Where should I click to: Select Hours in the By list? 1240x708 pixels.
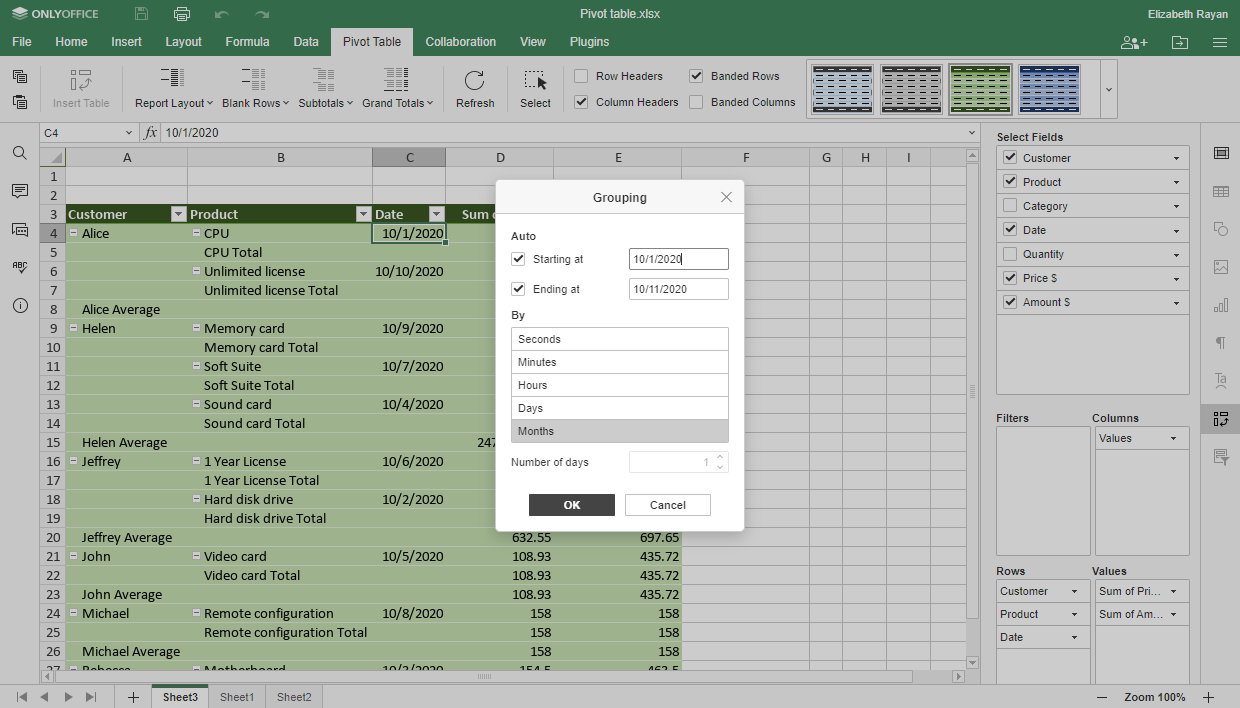coord(620,385)
